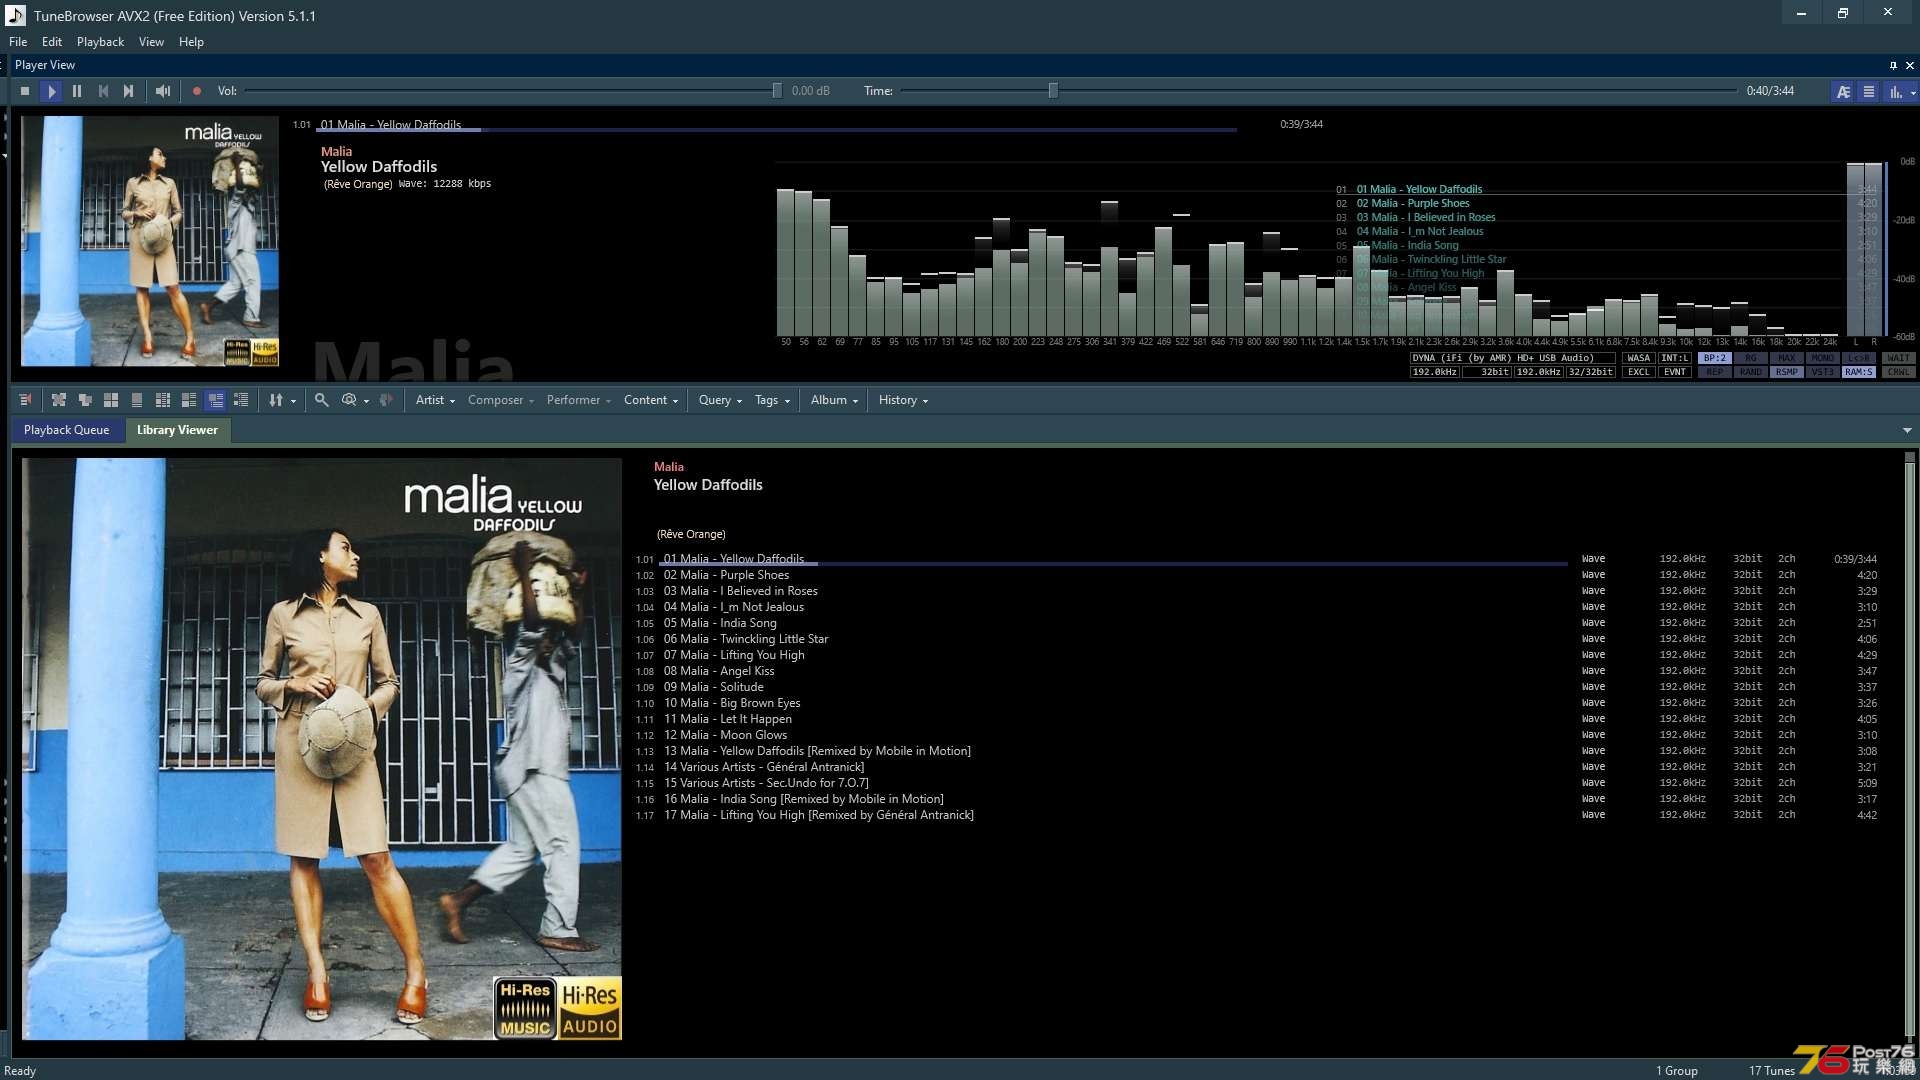The height and width of the screenshot is (1080, 1920).
Task: Expand the History dropdown
Action: point(903,400)
